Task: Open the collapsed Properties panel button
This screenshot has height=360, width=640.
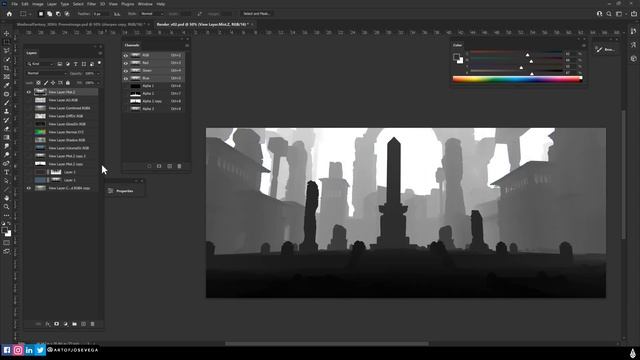Action: click(125, 191)
